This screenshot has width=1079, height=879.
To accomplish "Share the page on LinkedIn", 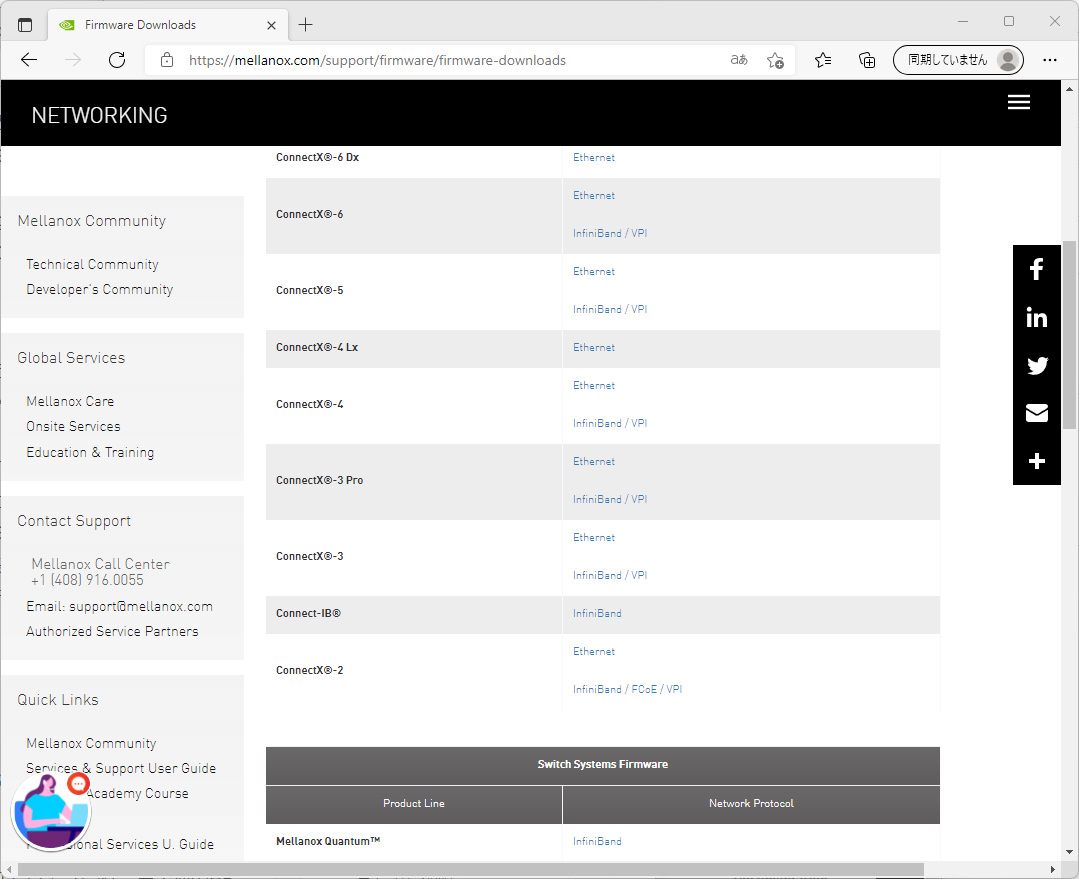I will tap(1036, 317).
